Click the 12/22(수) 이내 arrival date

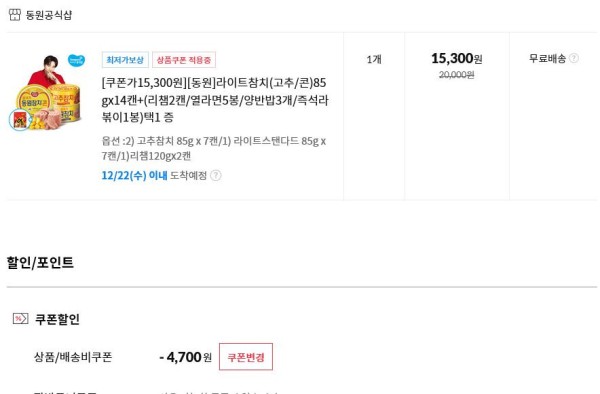pyautogui.click(x=134, y=176)
